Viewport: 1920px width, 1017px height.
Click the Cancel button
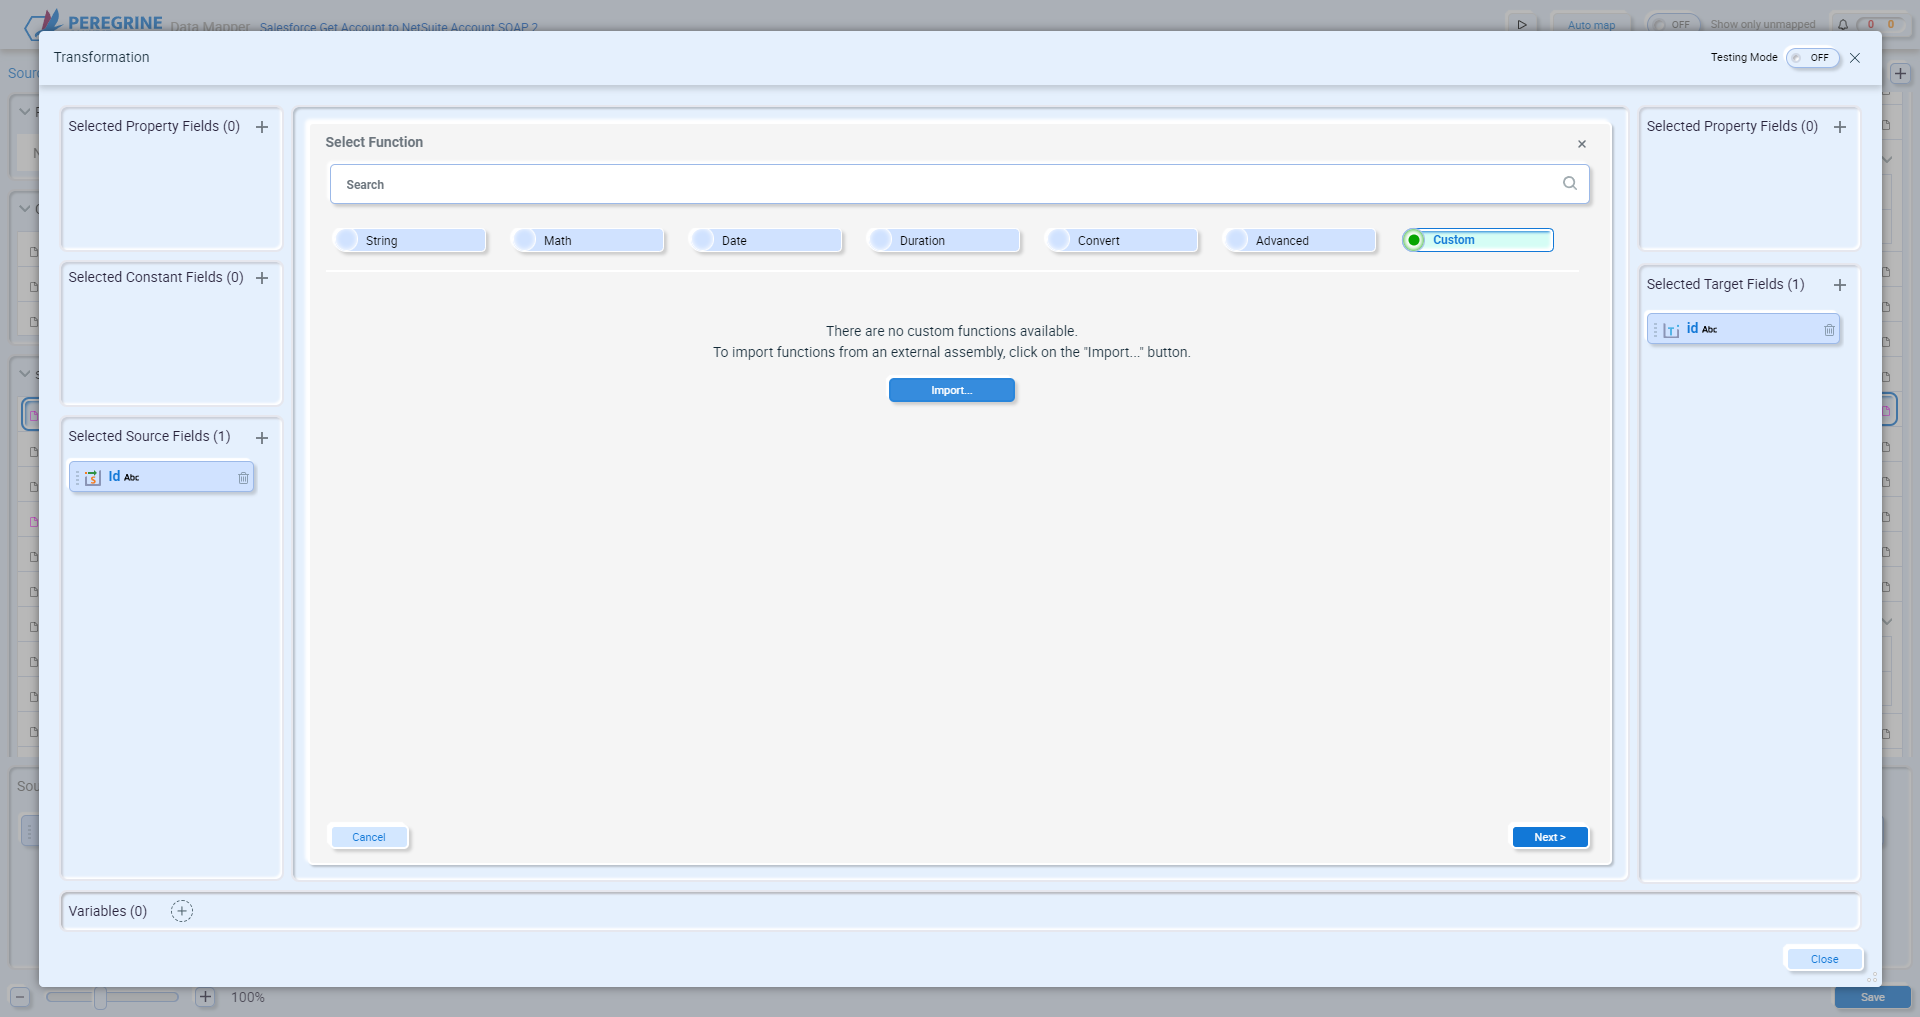pos(369,837)
